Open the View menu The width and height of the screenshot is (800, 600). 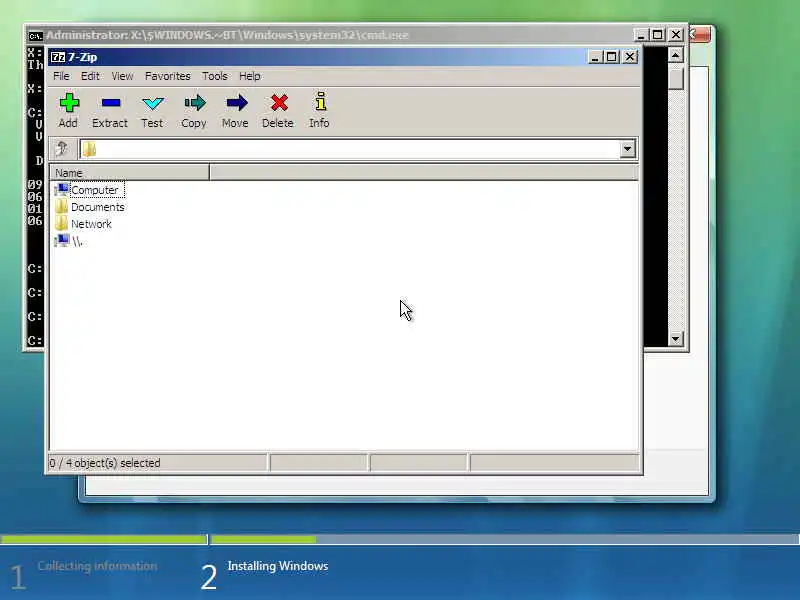coord(122,76)
